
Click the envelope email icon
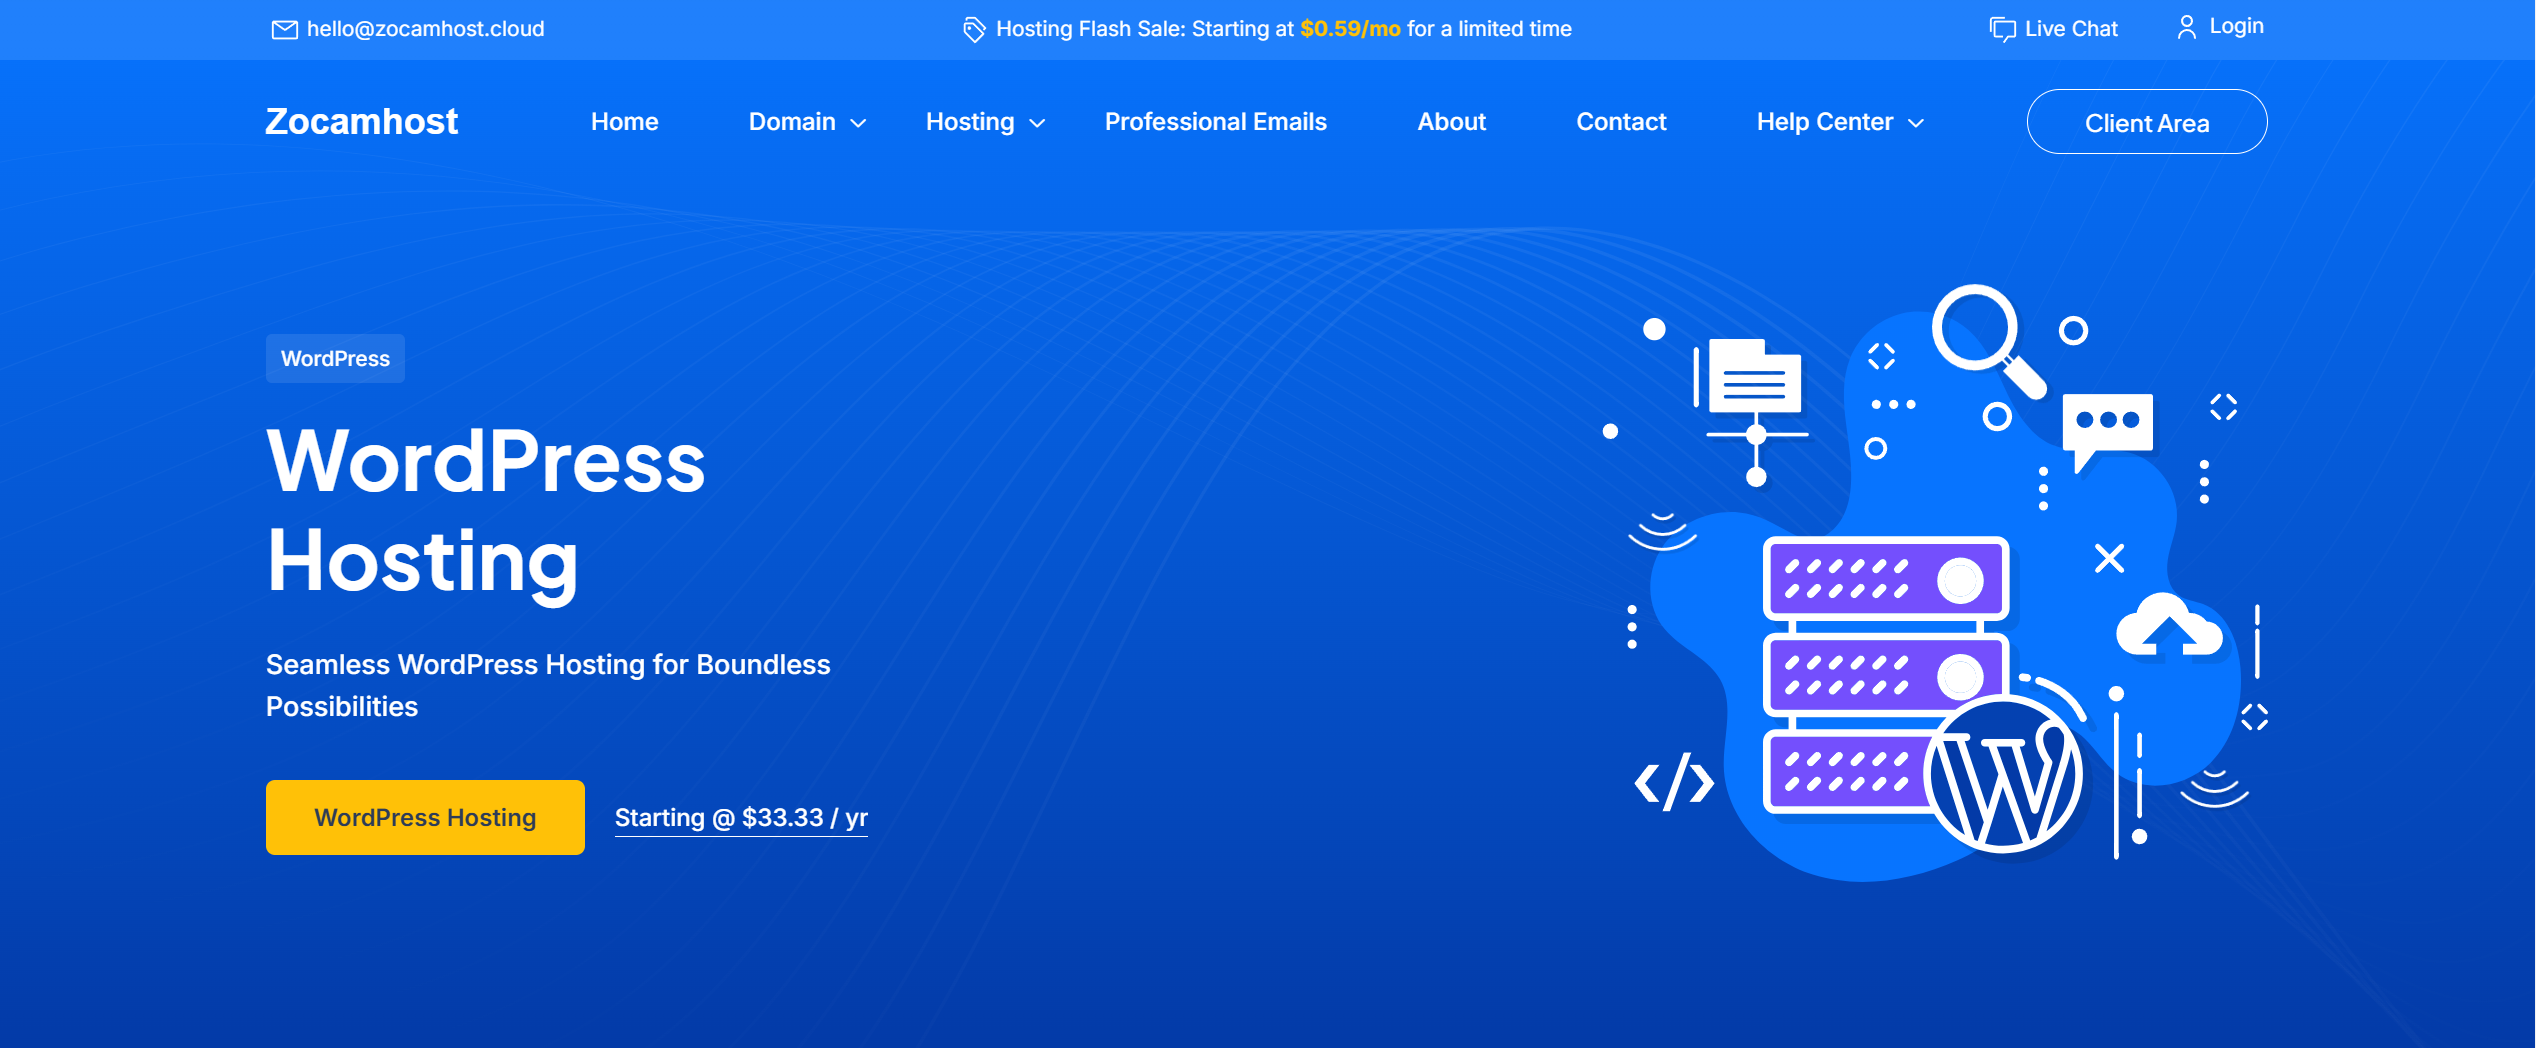(x=284, y=30)
